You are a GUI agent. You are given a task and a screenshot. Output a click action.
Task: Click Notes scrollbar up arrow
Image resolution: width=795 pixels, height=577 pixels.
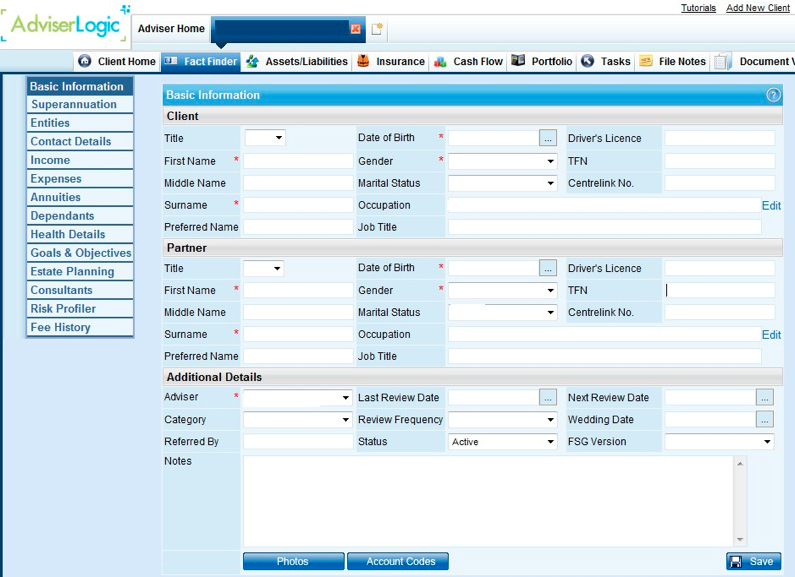pyautogui.click(x=740, y=463)
